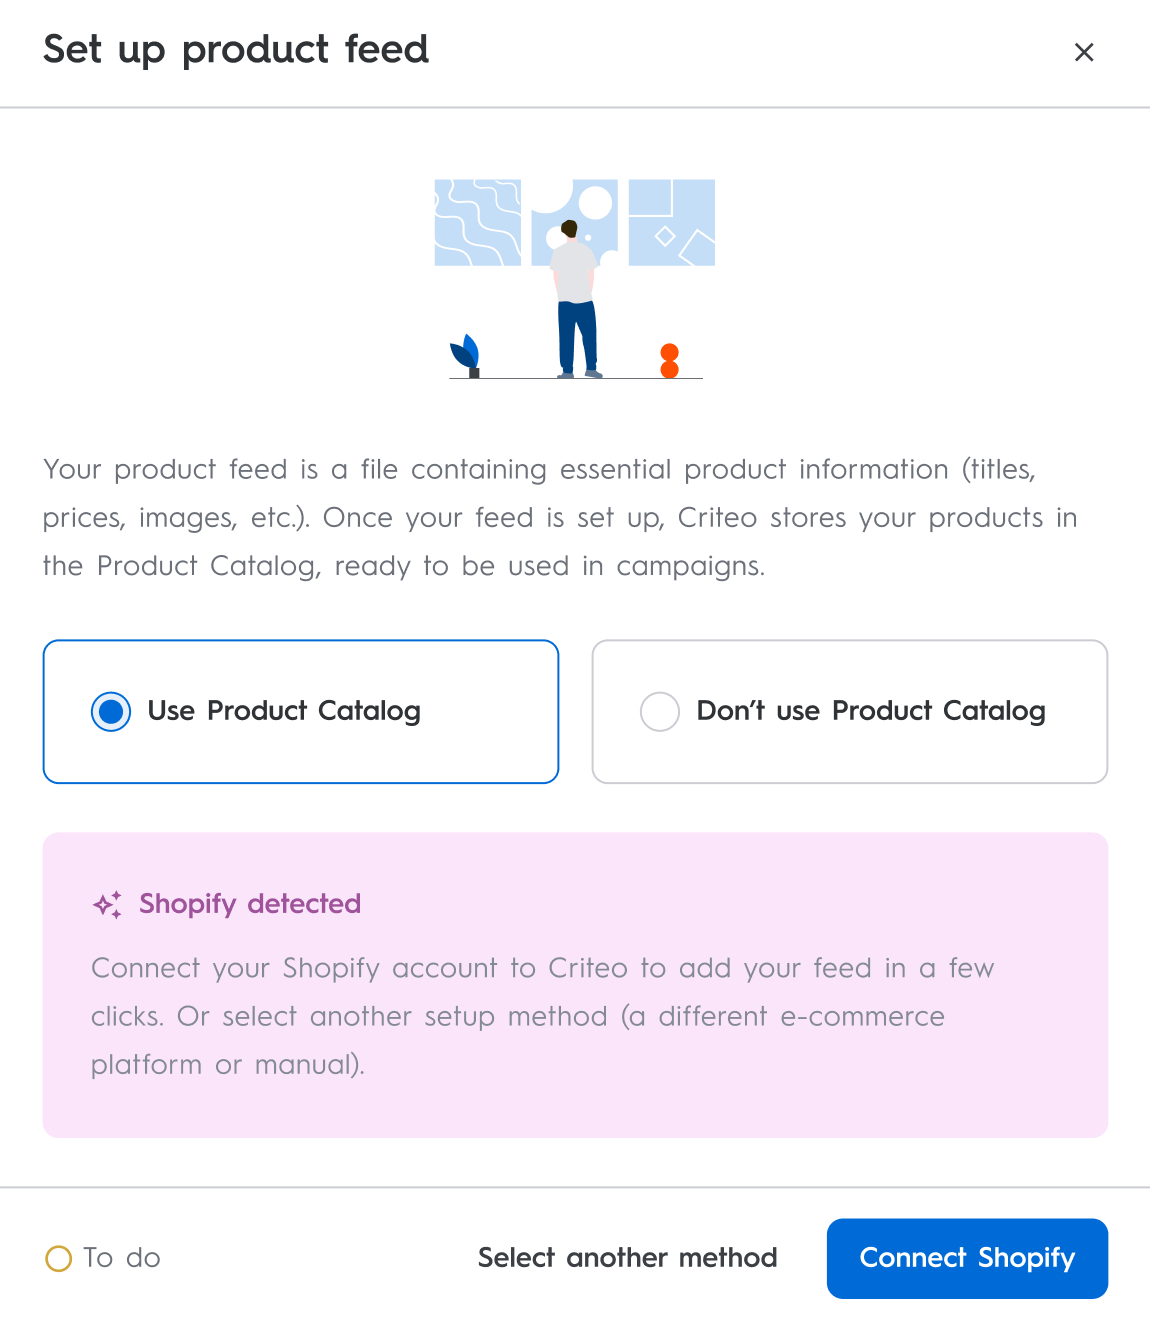
Task: Click the standing person in the illustration
Action: pos(576,300)
